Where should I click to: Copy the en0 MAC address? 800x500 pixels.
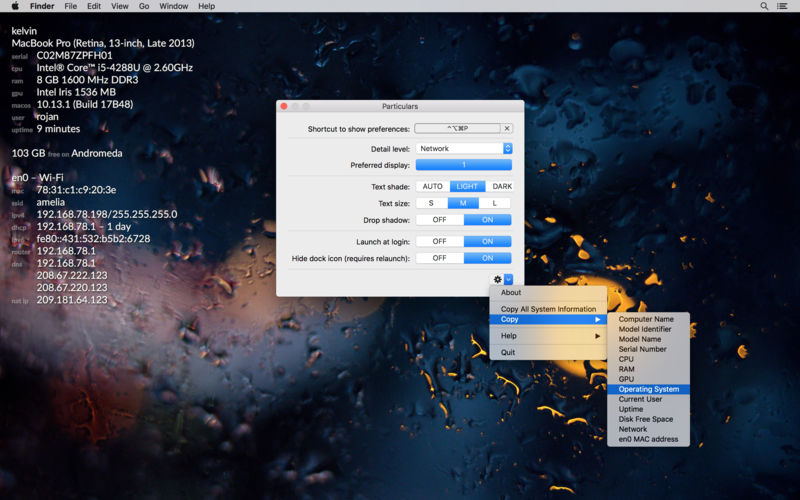click(648, 439)
